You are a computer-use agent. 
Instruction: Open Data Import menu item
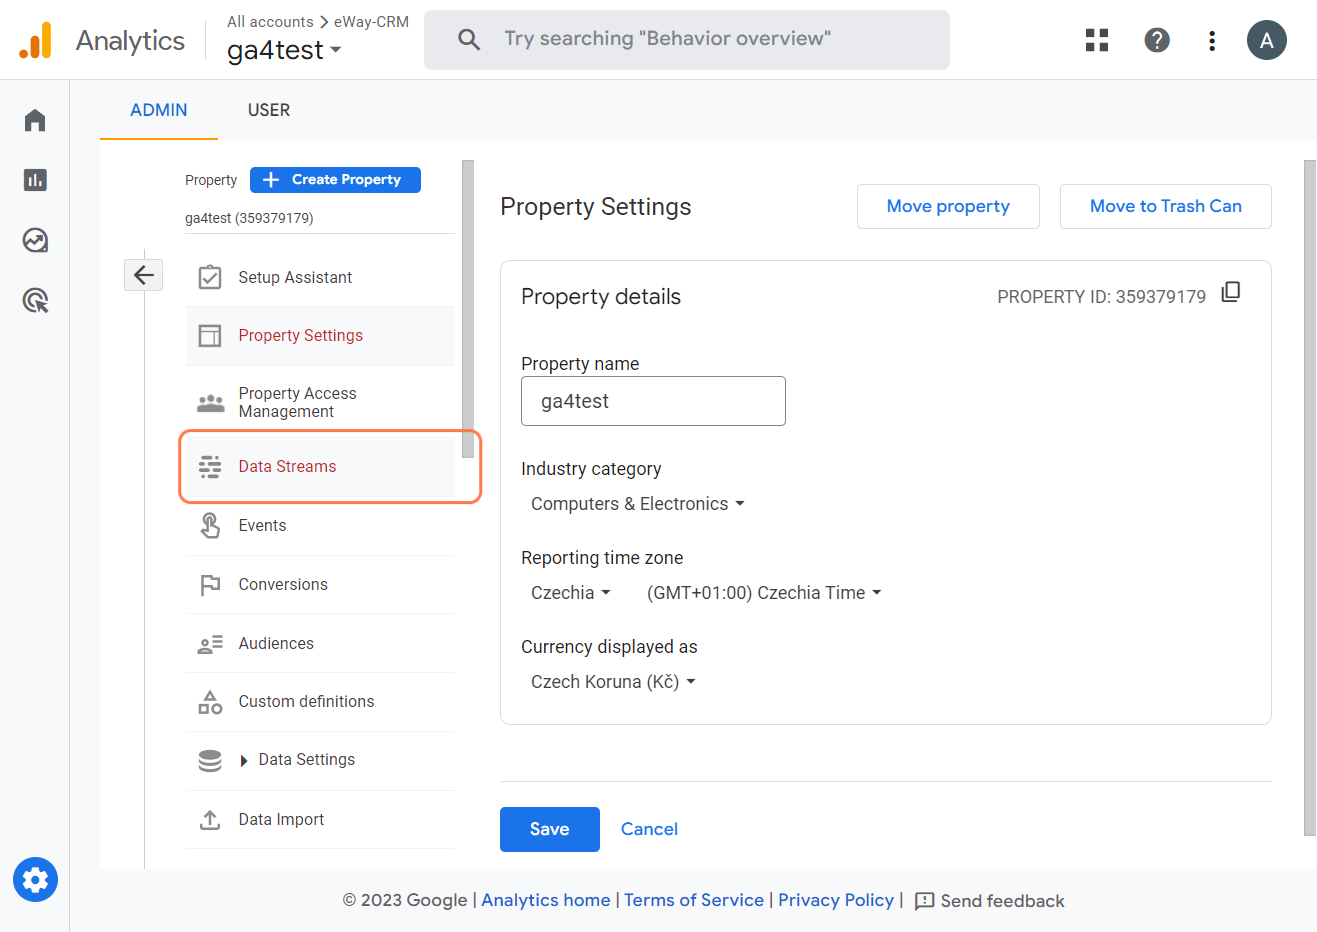point(321,819)
